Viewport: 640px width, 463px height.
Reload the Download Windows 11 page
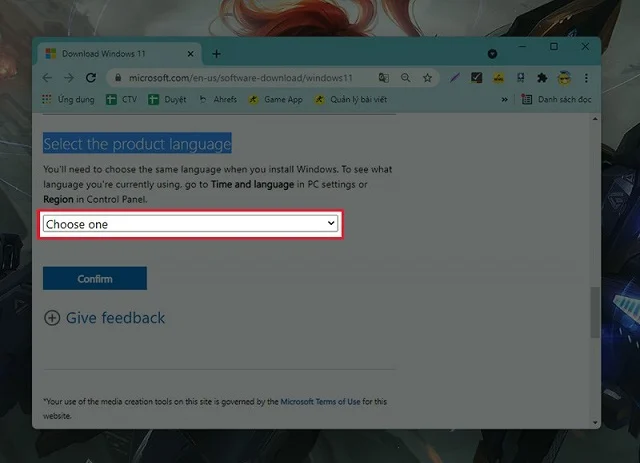(91, 78)
